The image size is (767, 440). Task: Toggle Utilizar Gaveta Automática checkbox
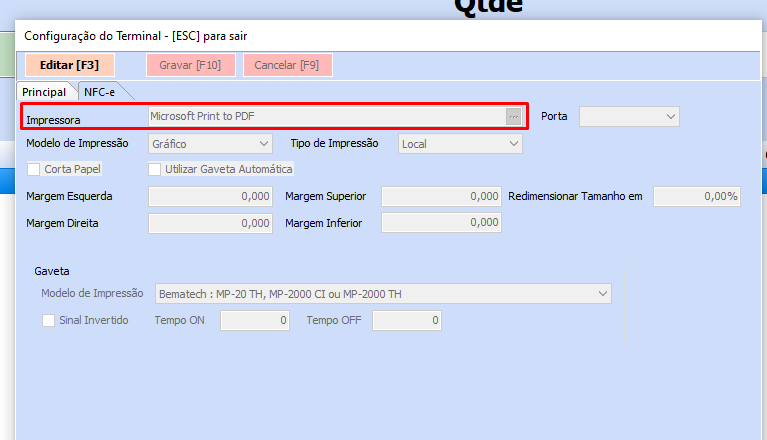point(155,170)
